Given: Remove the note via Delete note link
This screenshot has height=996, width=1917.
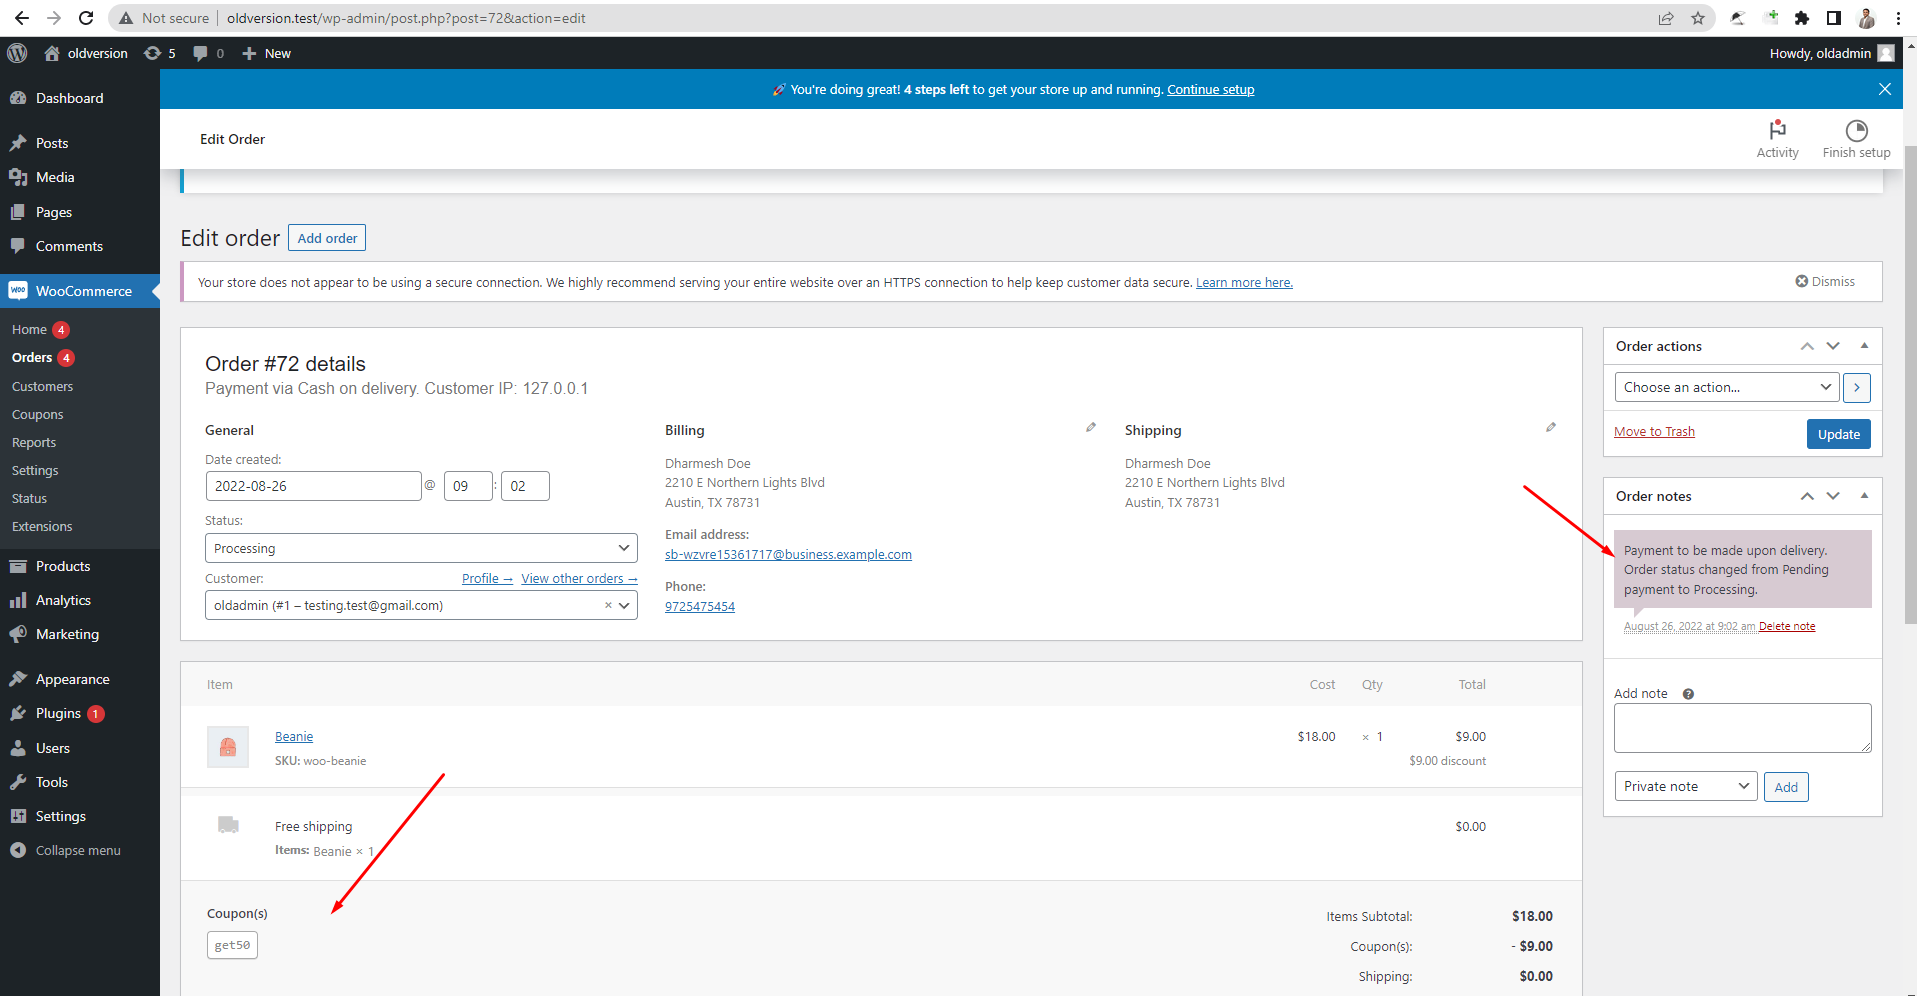Looking at the screenshot, I should 1787,626.
